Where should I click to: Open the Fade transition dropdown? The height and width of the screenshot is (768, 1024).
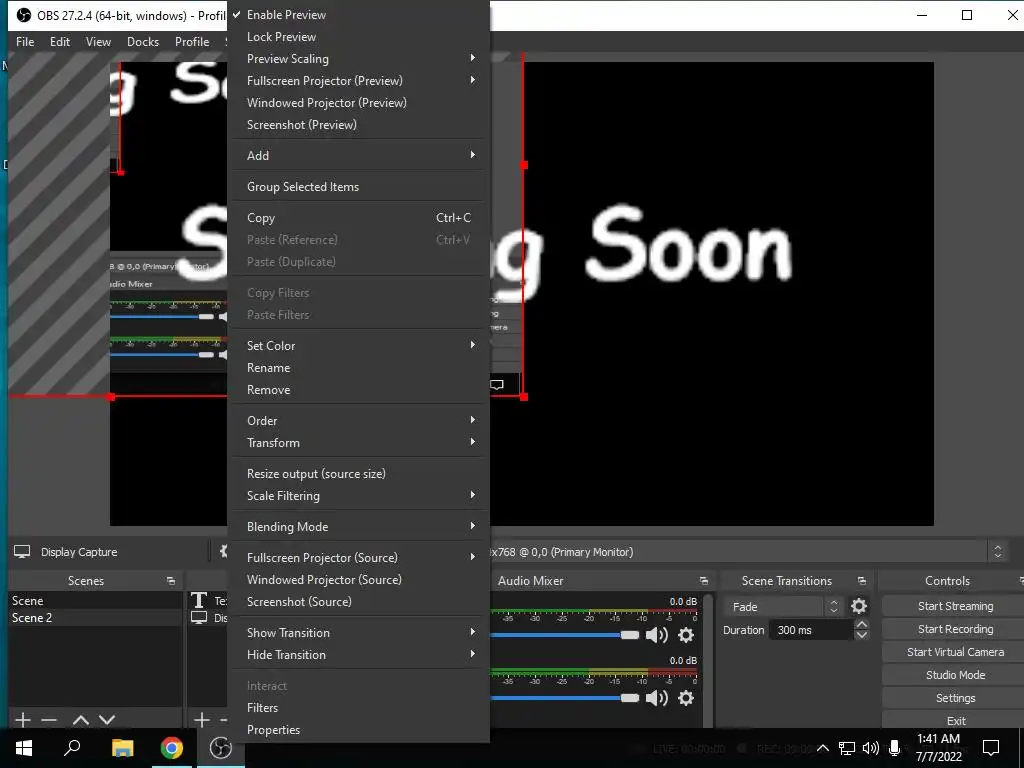[783, 607]
